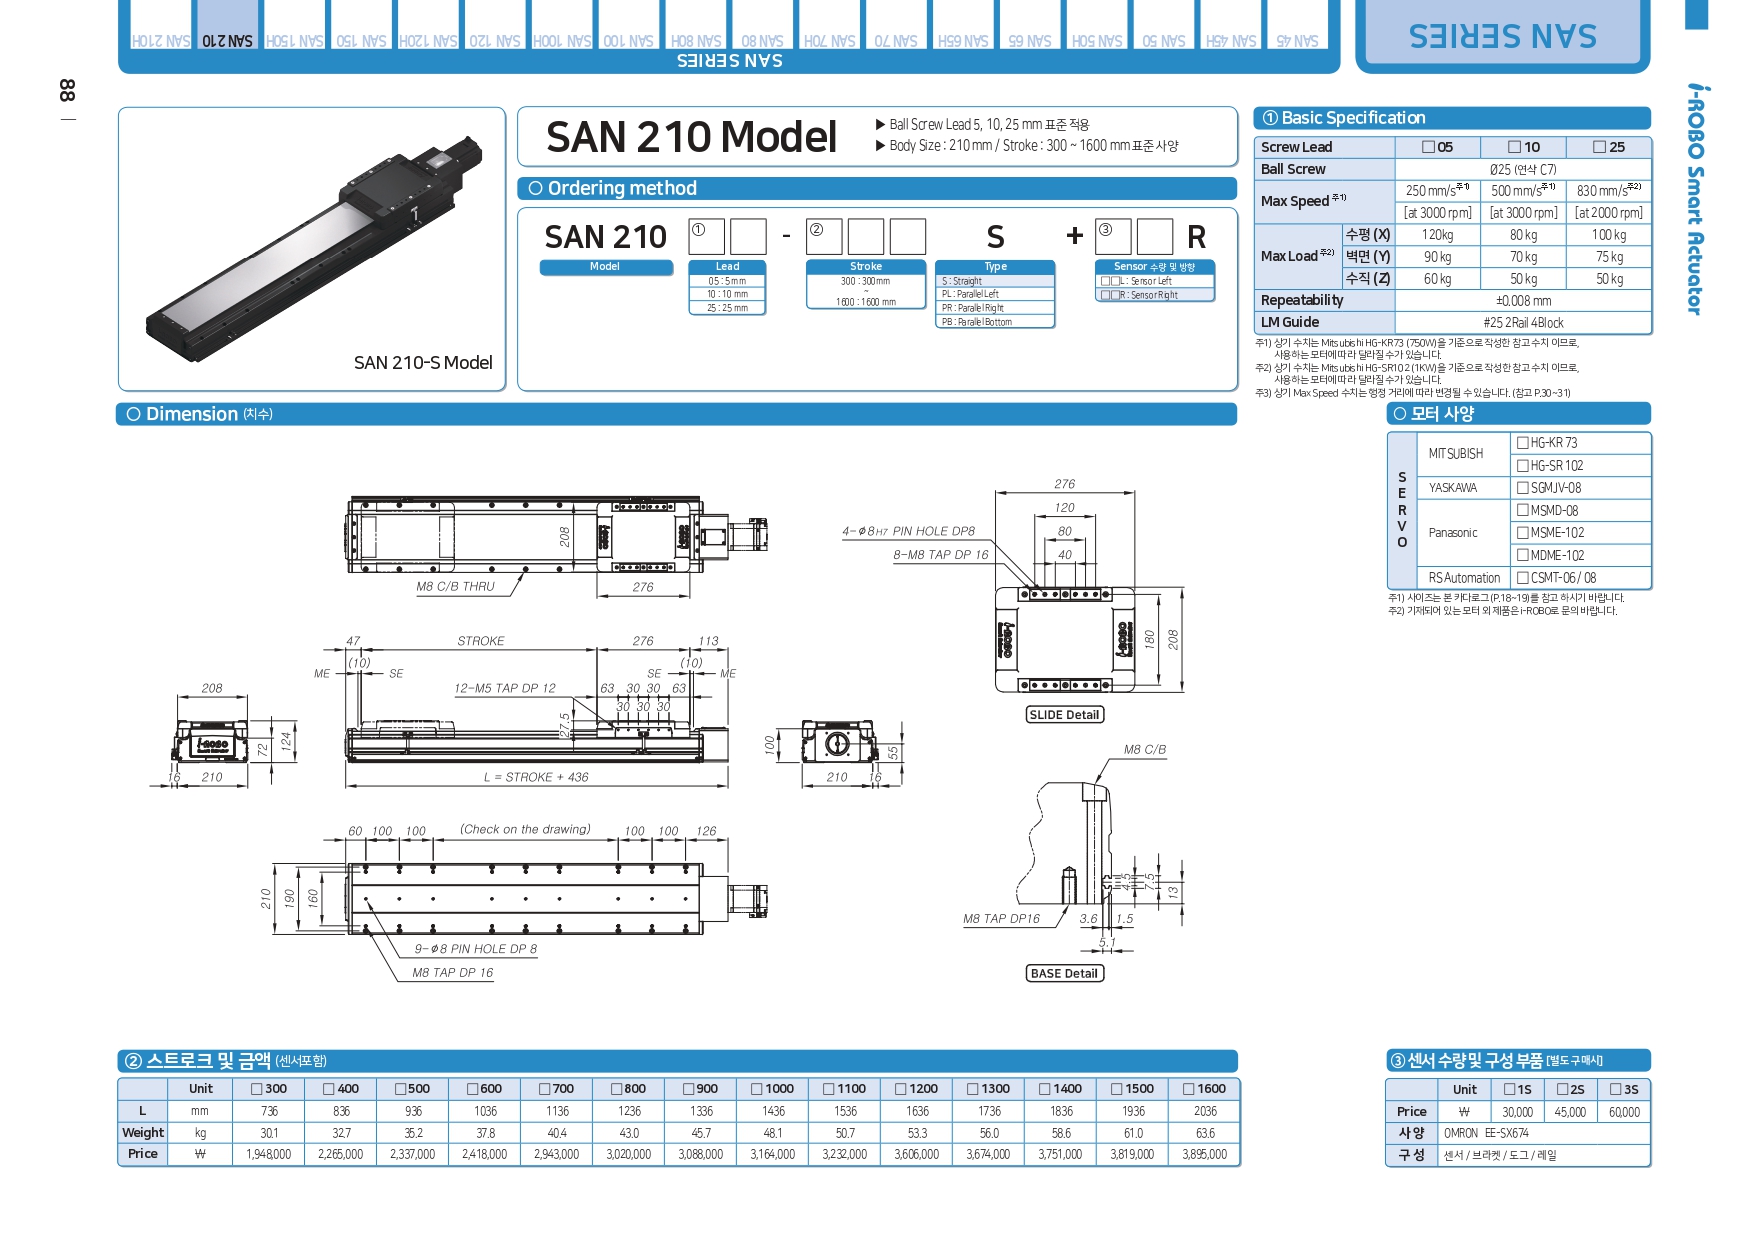Click the length '1436' in L row
This screenshot has height=1241, width=1754.
pos(773,1111)
